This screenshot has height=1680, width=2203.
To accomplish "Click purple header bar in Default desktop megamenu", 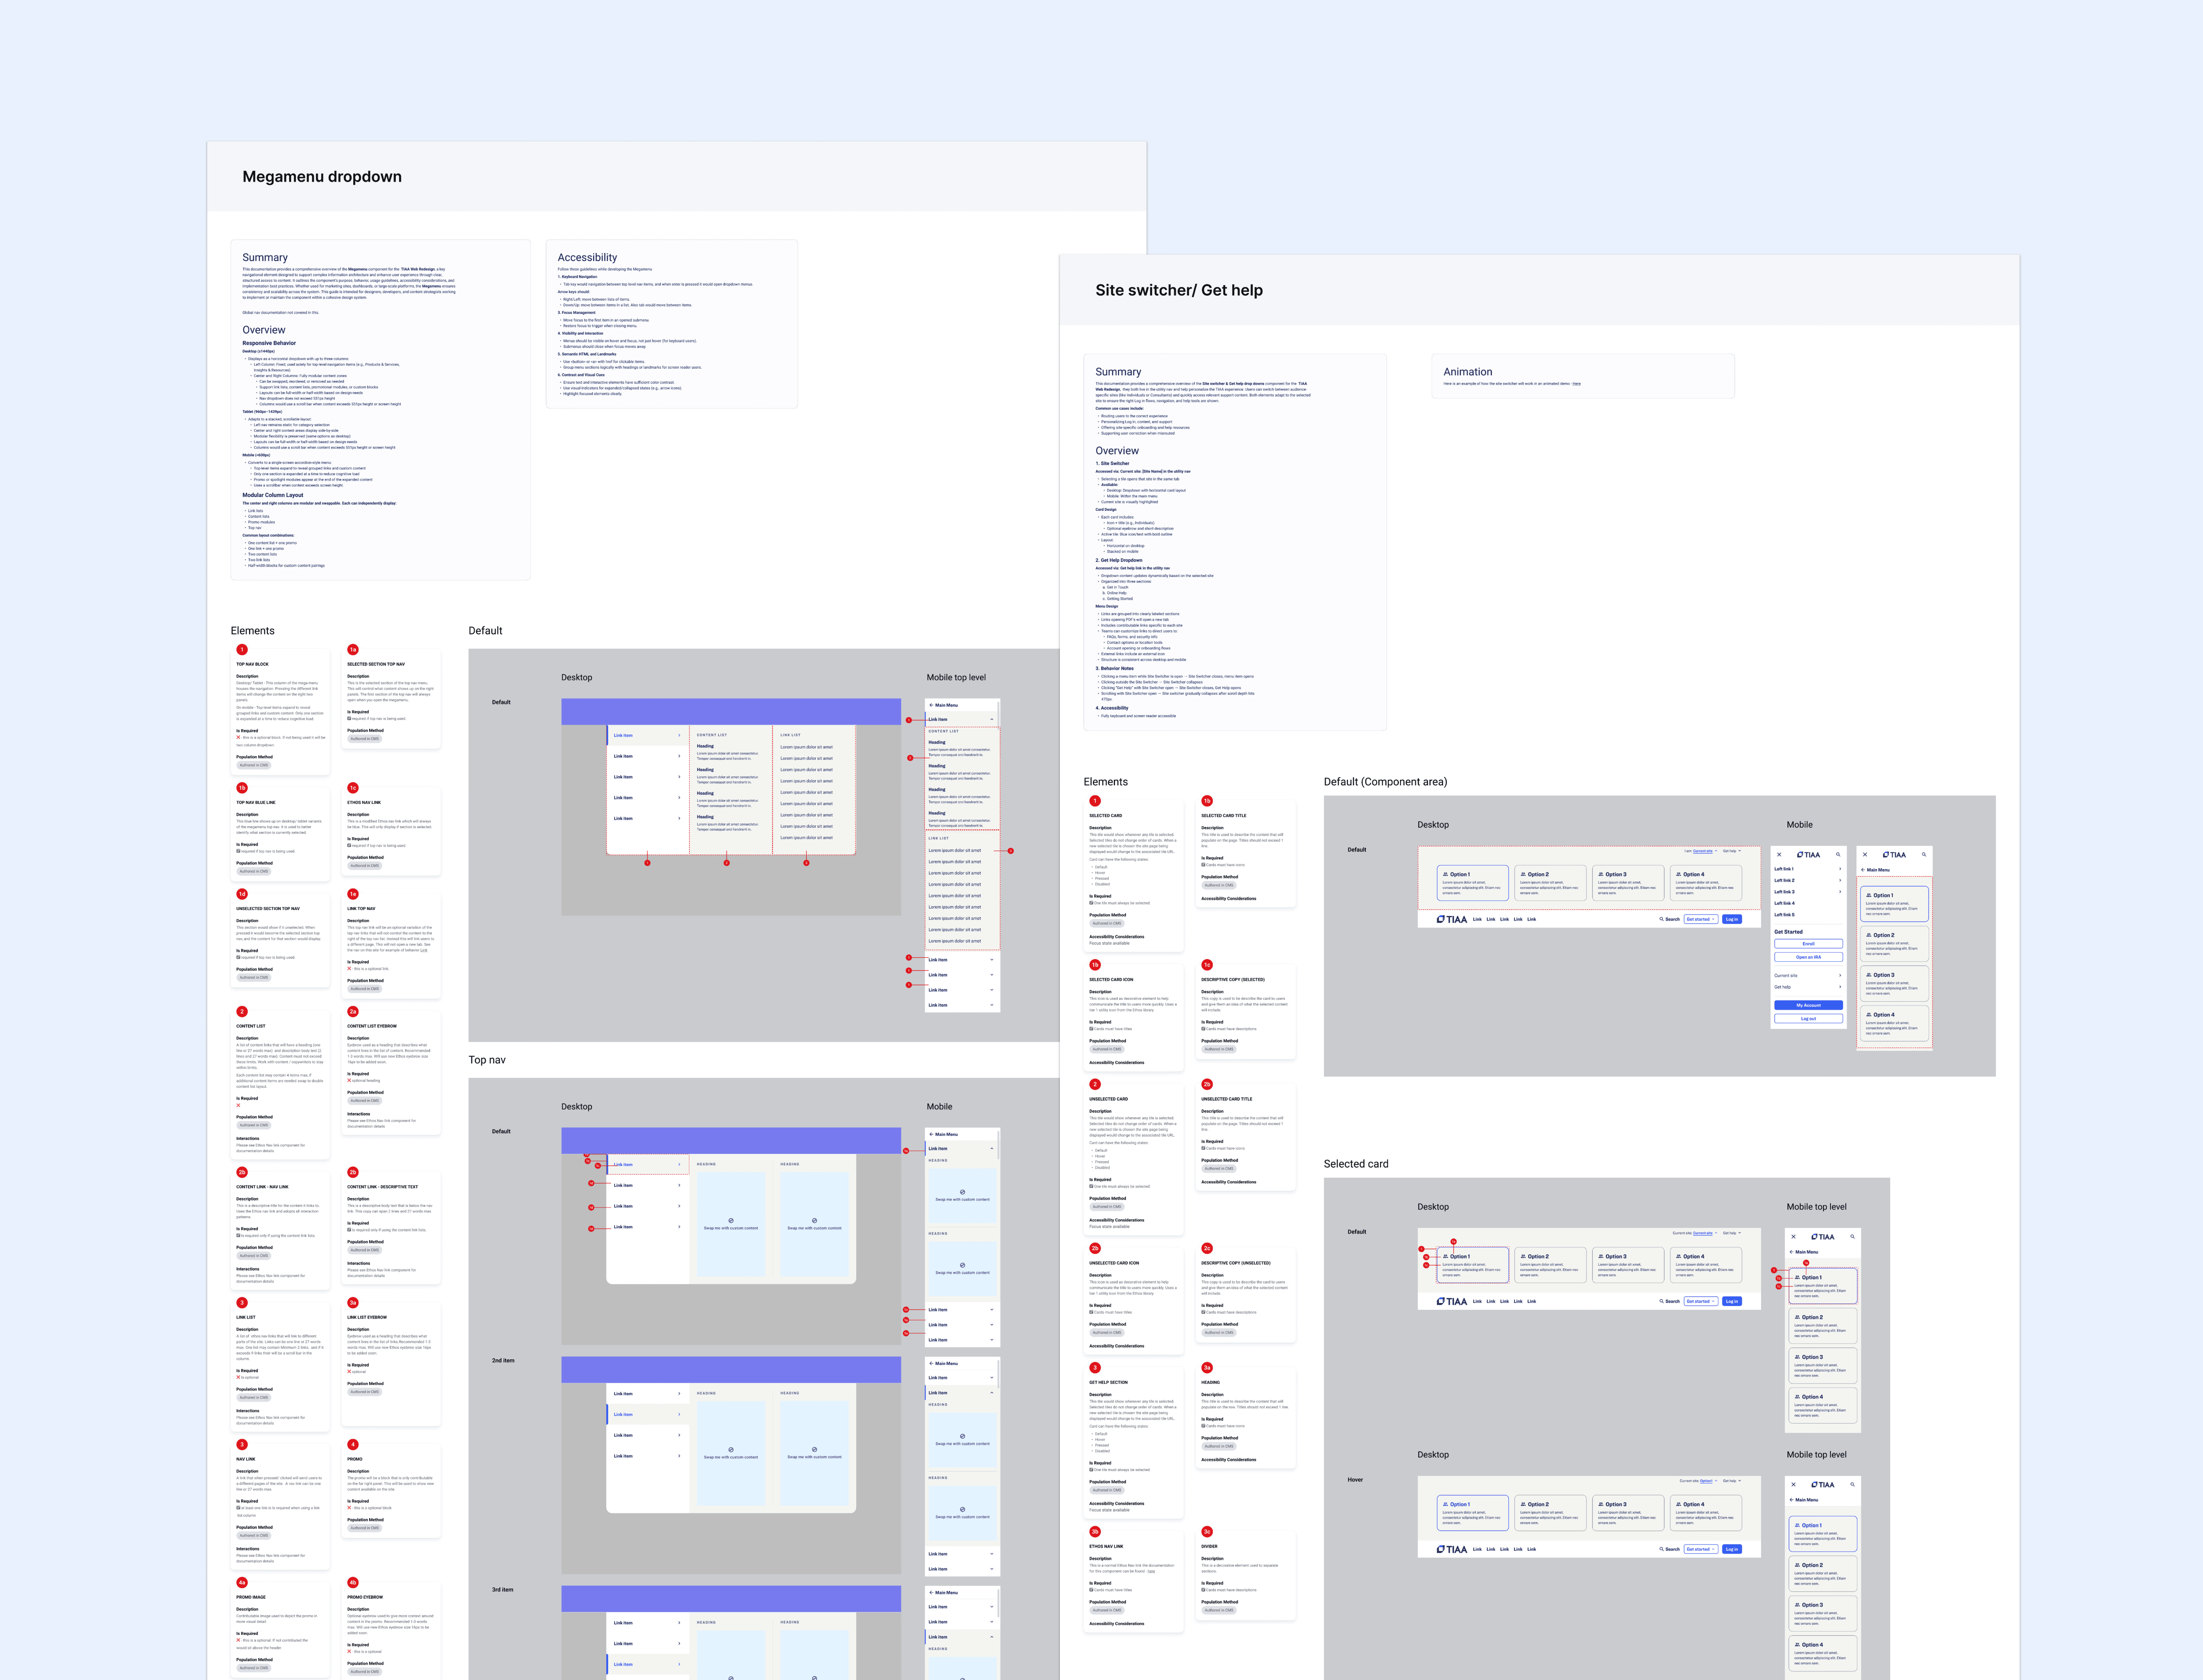I will [x=731, y=711].
